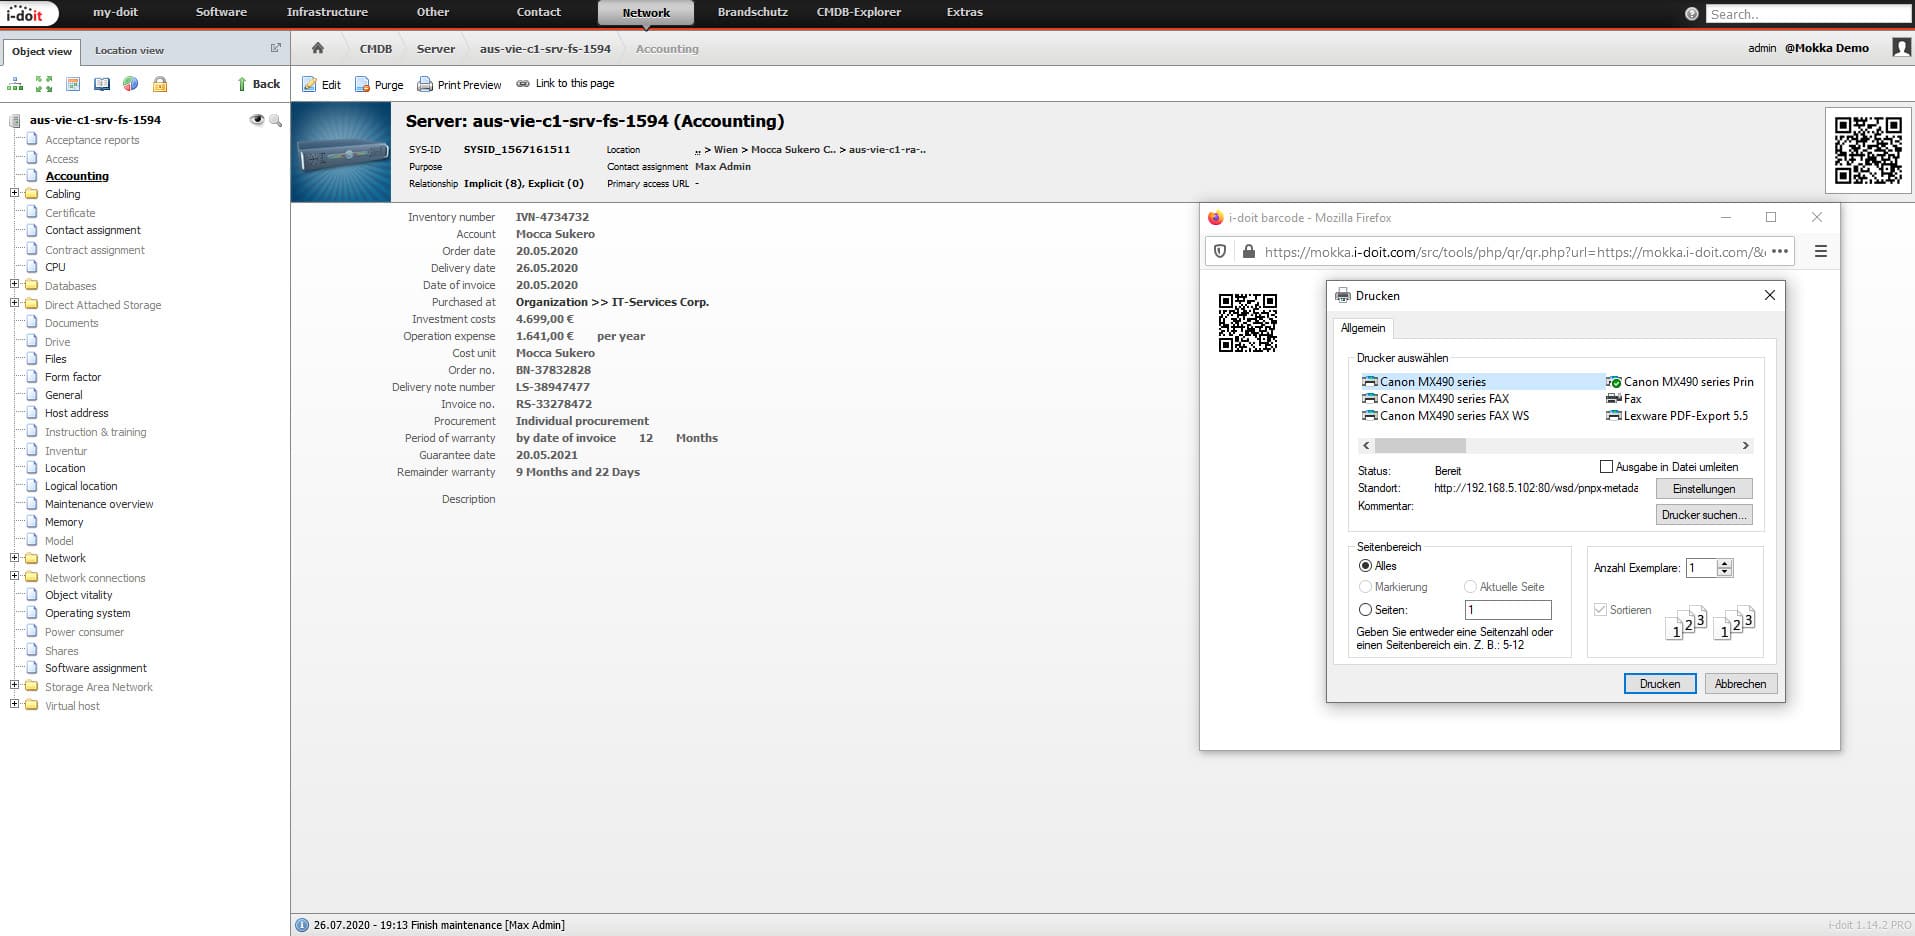Screen dimensions: 1915x936
Task: Select the 'Seiten' page range radio button
Action: tap(1366, 609)
